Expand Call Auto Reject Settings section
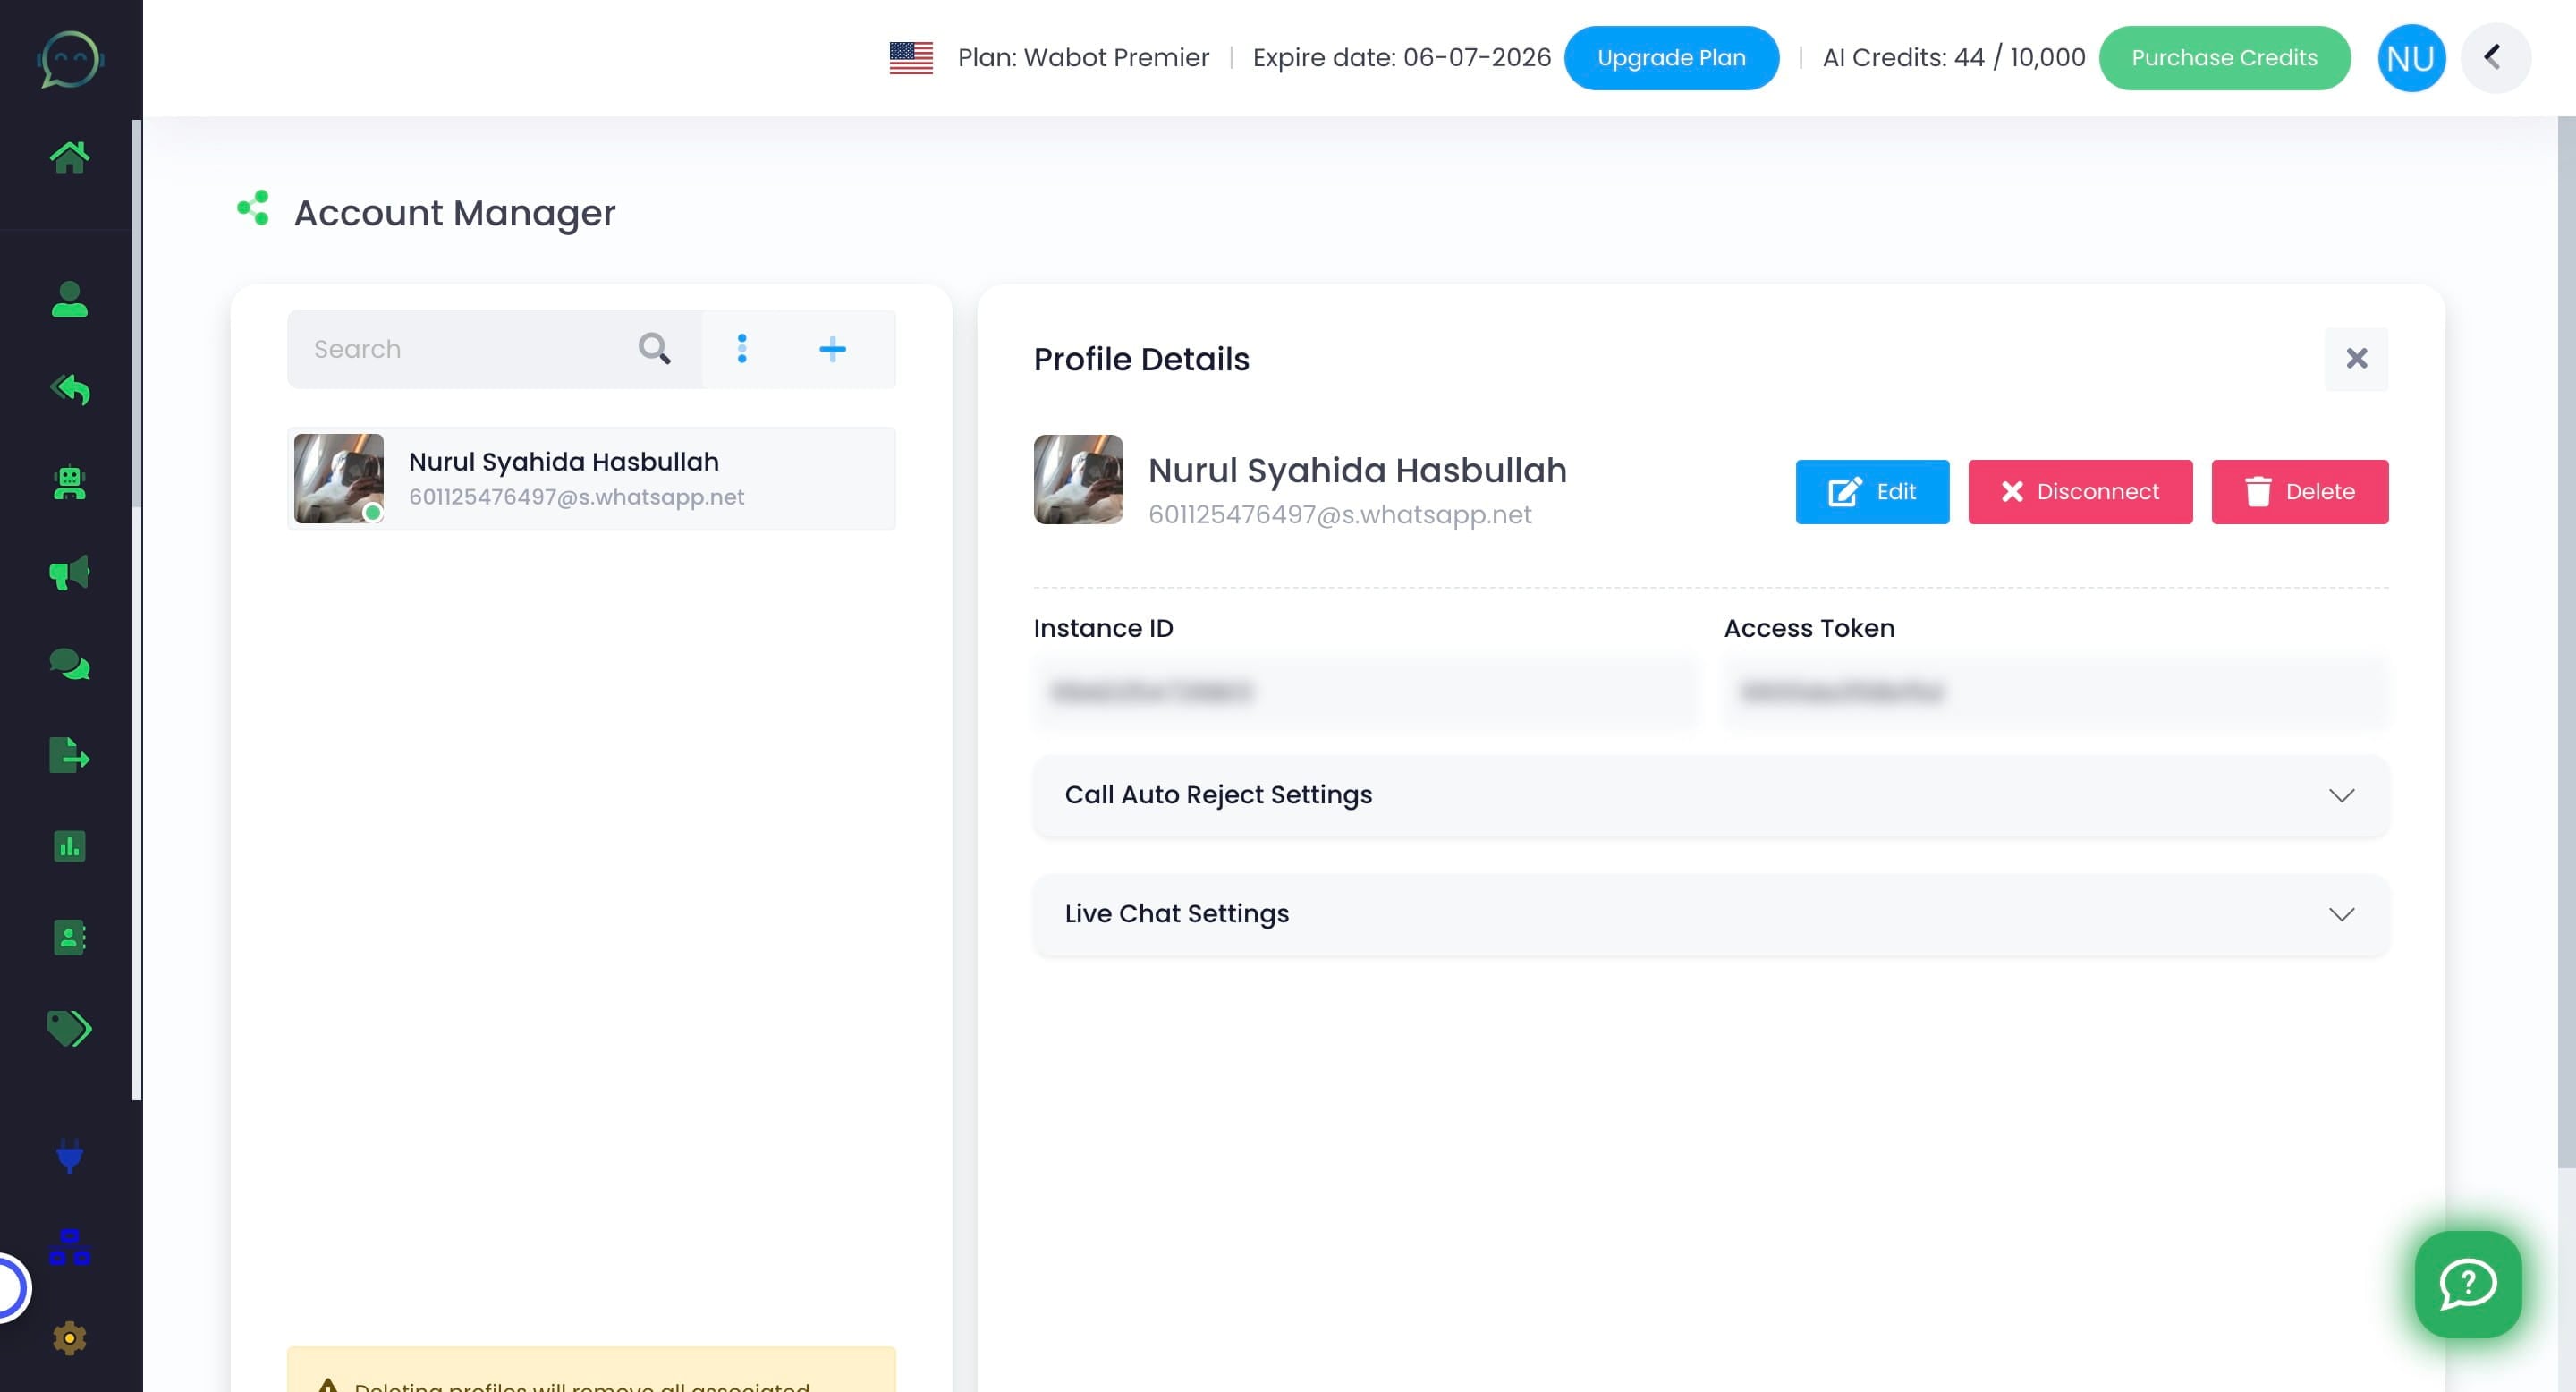Screen dimensions: 2576x1392 pos(1710,795)
